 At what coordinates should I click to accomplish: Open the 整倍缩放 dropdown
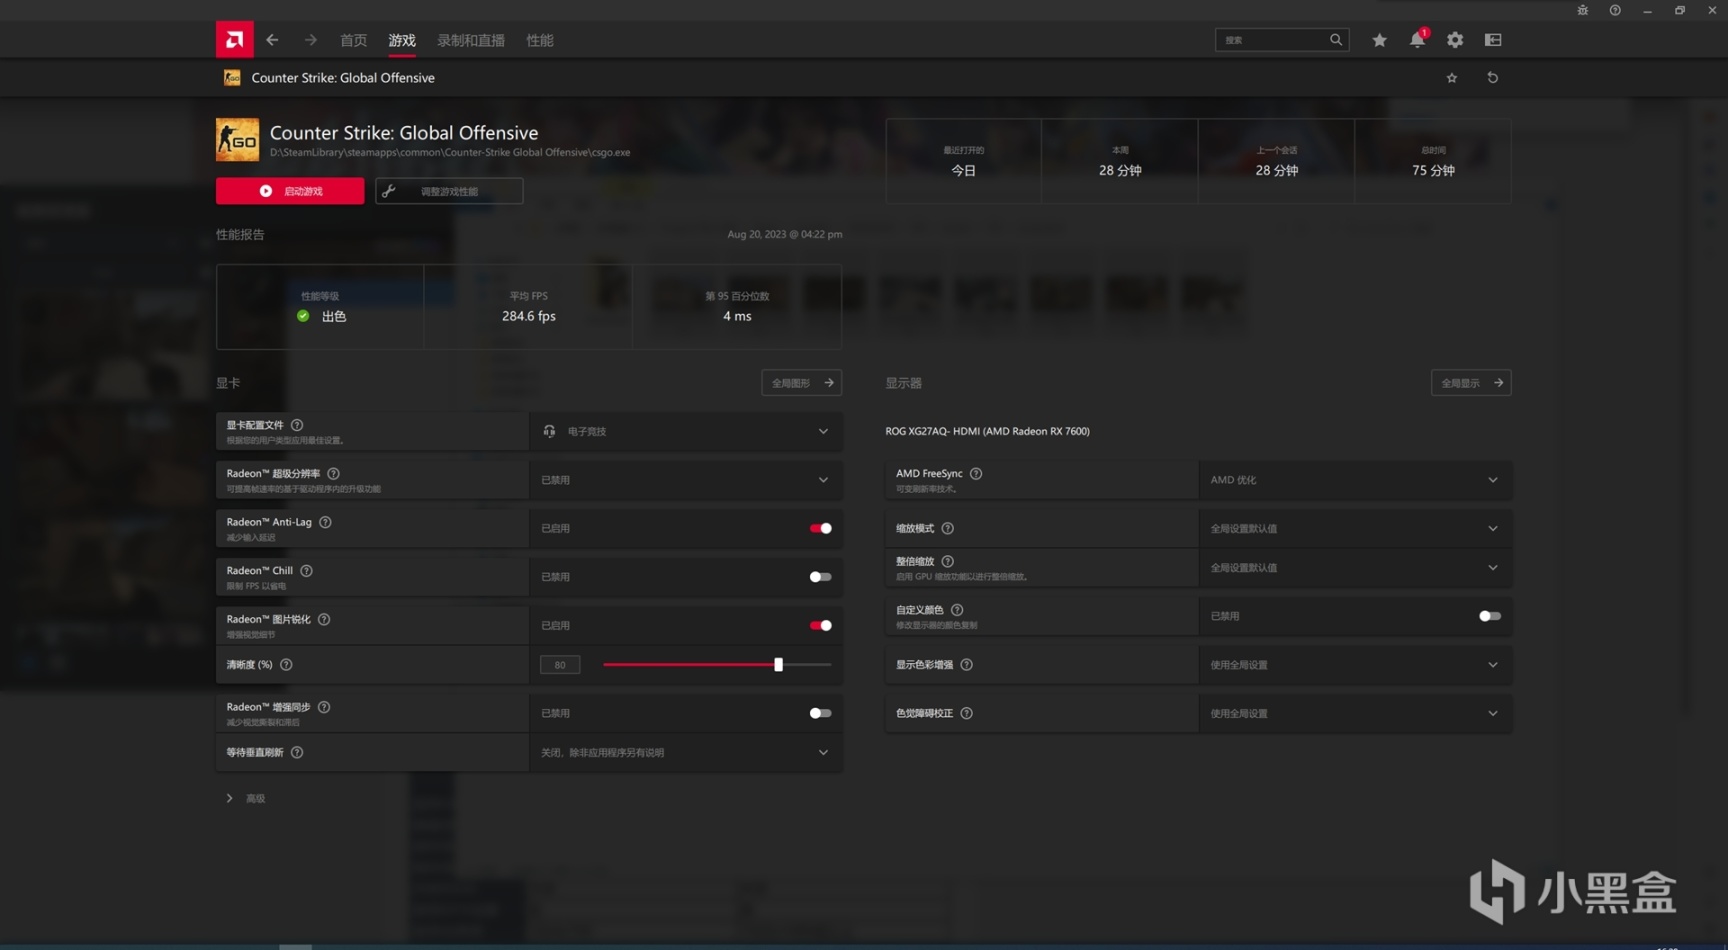pyautogui.click(x=1355, y=567)
